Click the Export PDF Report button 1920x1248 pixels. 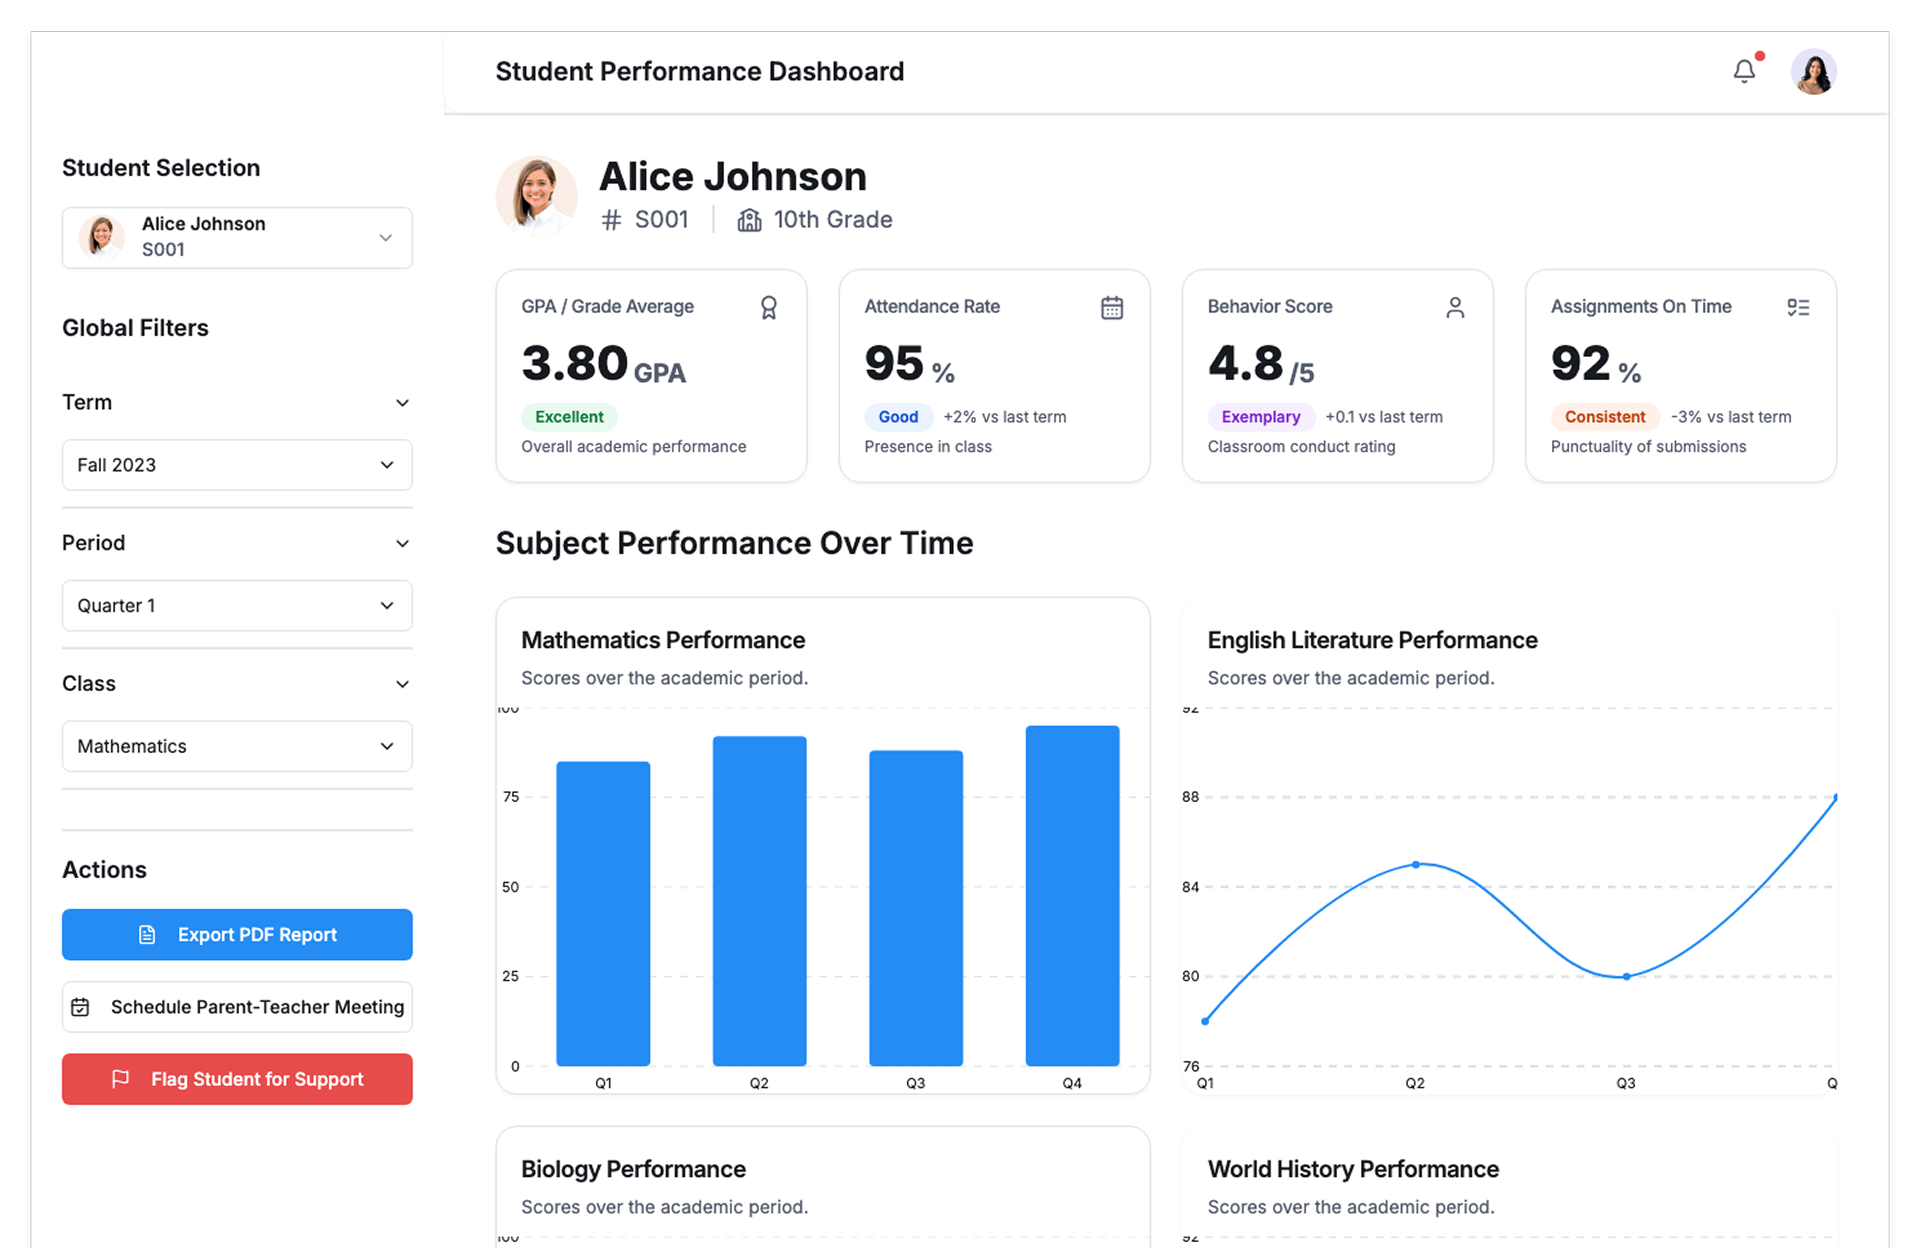tap(237, 934)
